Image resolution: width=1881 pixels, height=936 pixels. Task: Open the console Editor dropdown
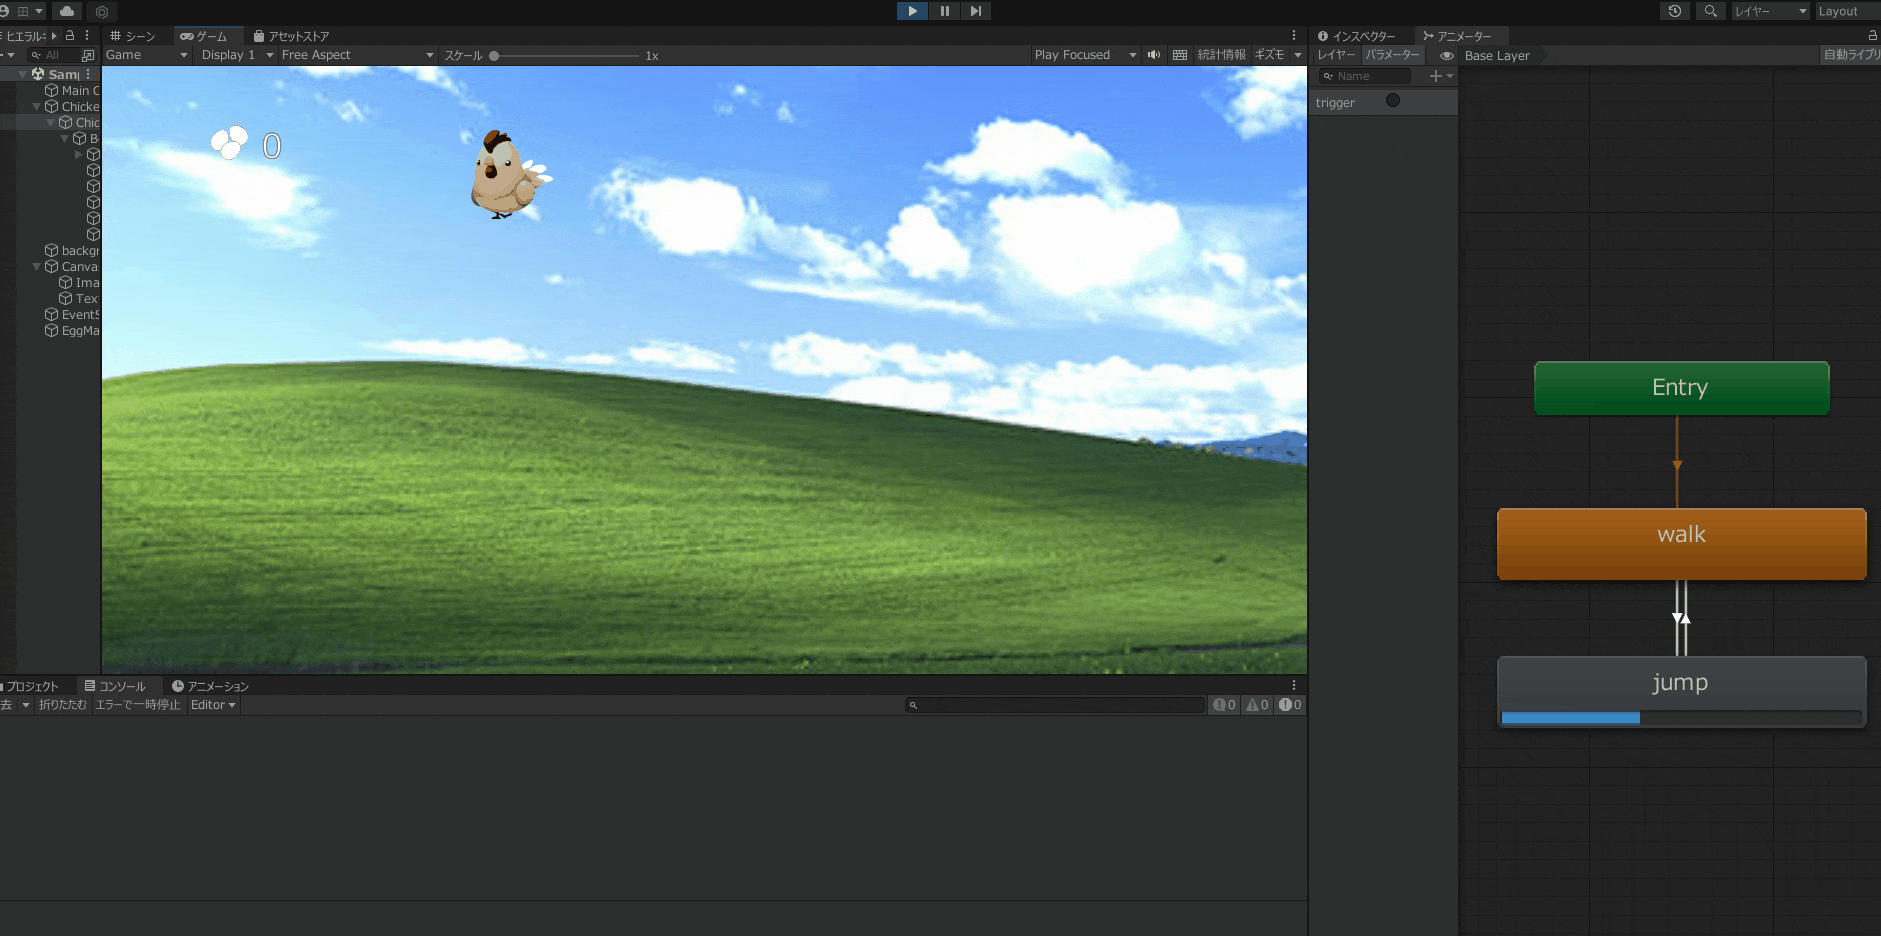click(213, 705)
